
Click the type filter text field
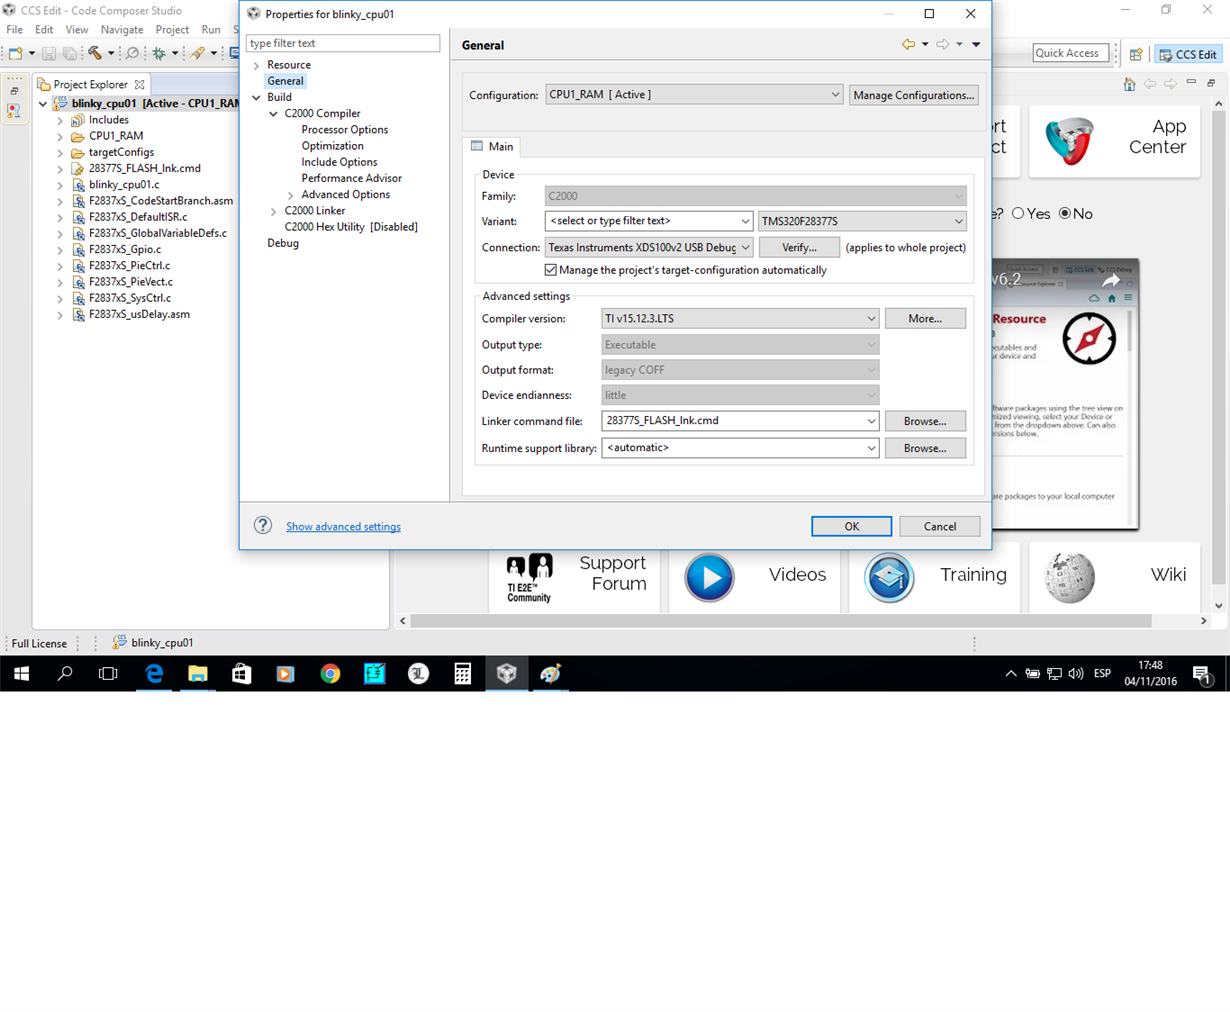343,43
